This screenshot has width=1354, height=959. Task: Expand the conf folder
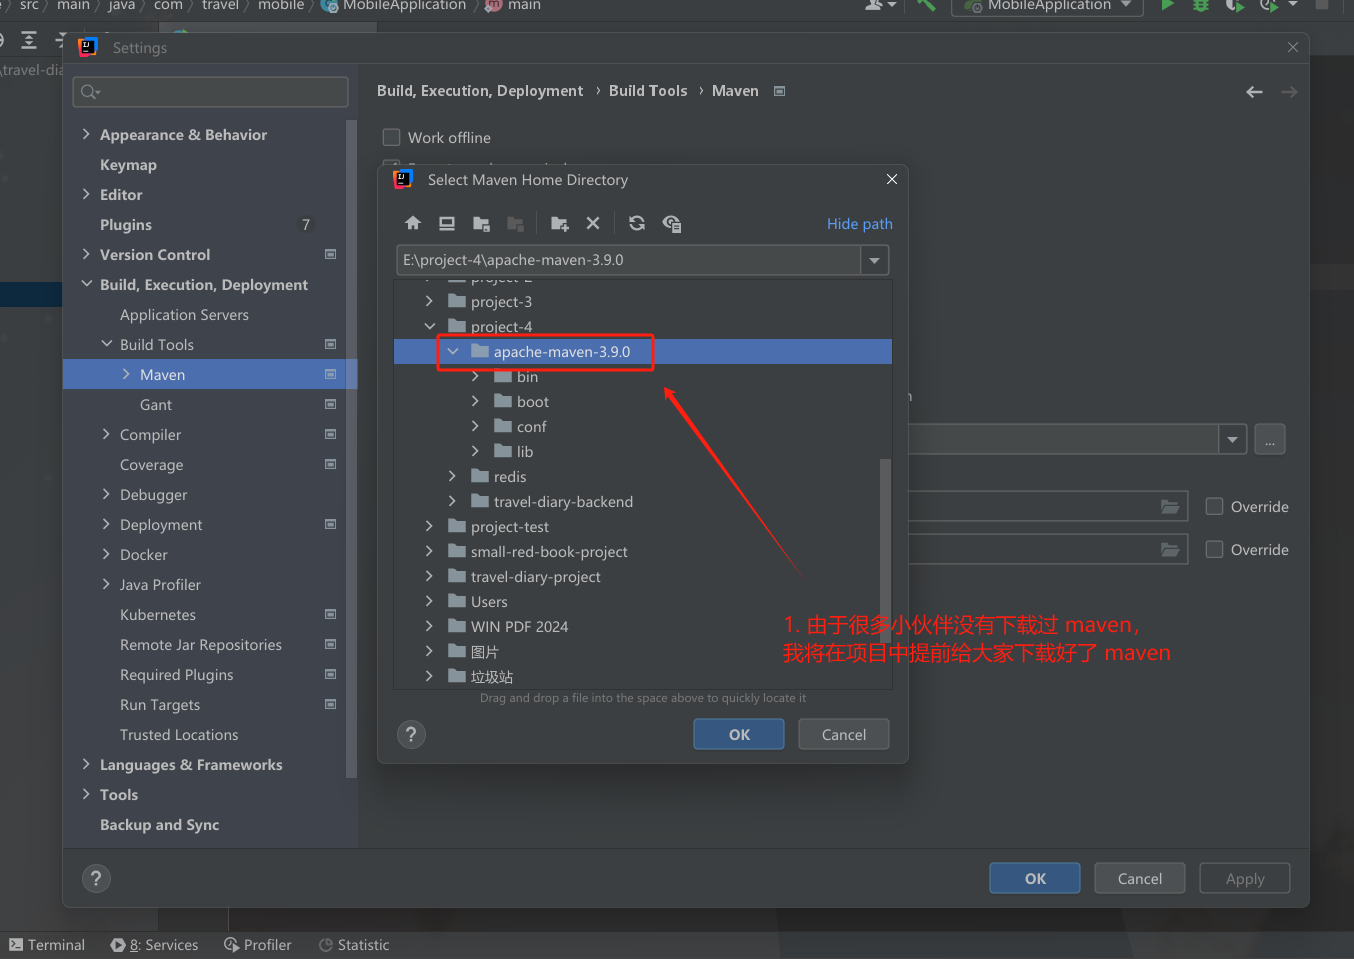[475, 426]
